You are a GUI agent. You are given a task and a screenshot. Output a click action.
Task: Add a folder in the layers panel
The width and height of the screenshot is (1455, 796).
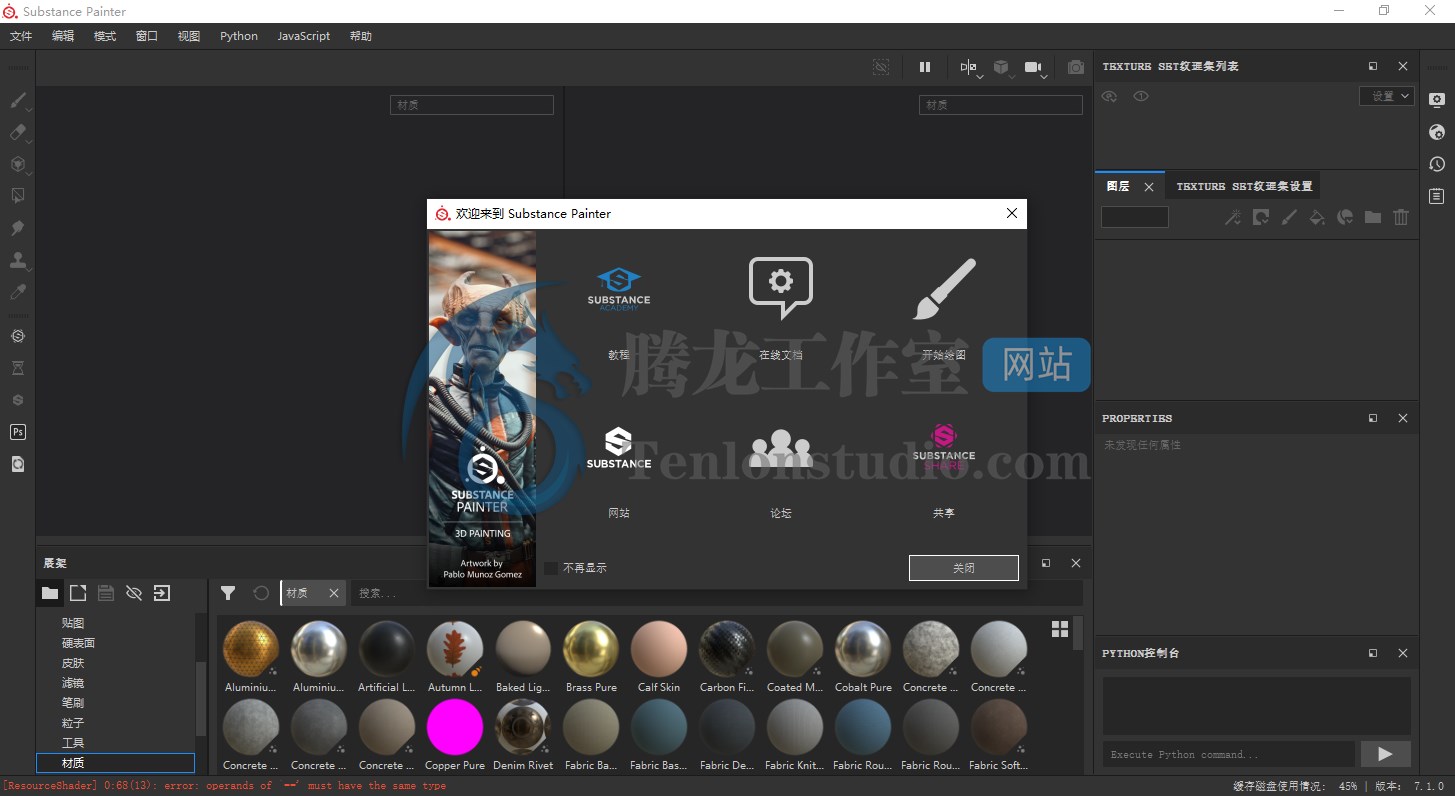(x=1373, y=217)
